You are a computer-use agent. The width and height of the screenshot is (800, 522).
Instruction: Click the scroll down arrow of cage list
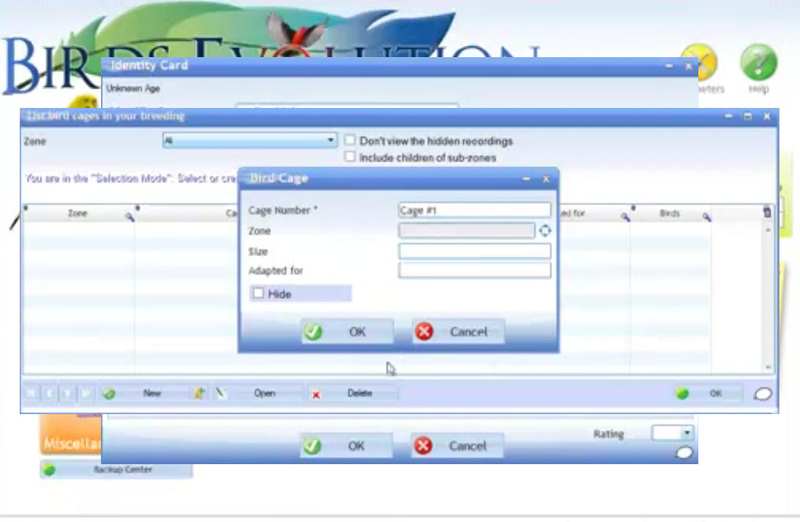tap(768, 367)
